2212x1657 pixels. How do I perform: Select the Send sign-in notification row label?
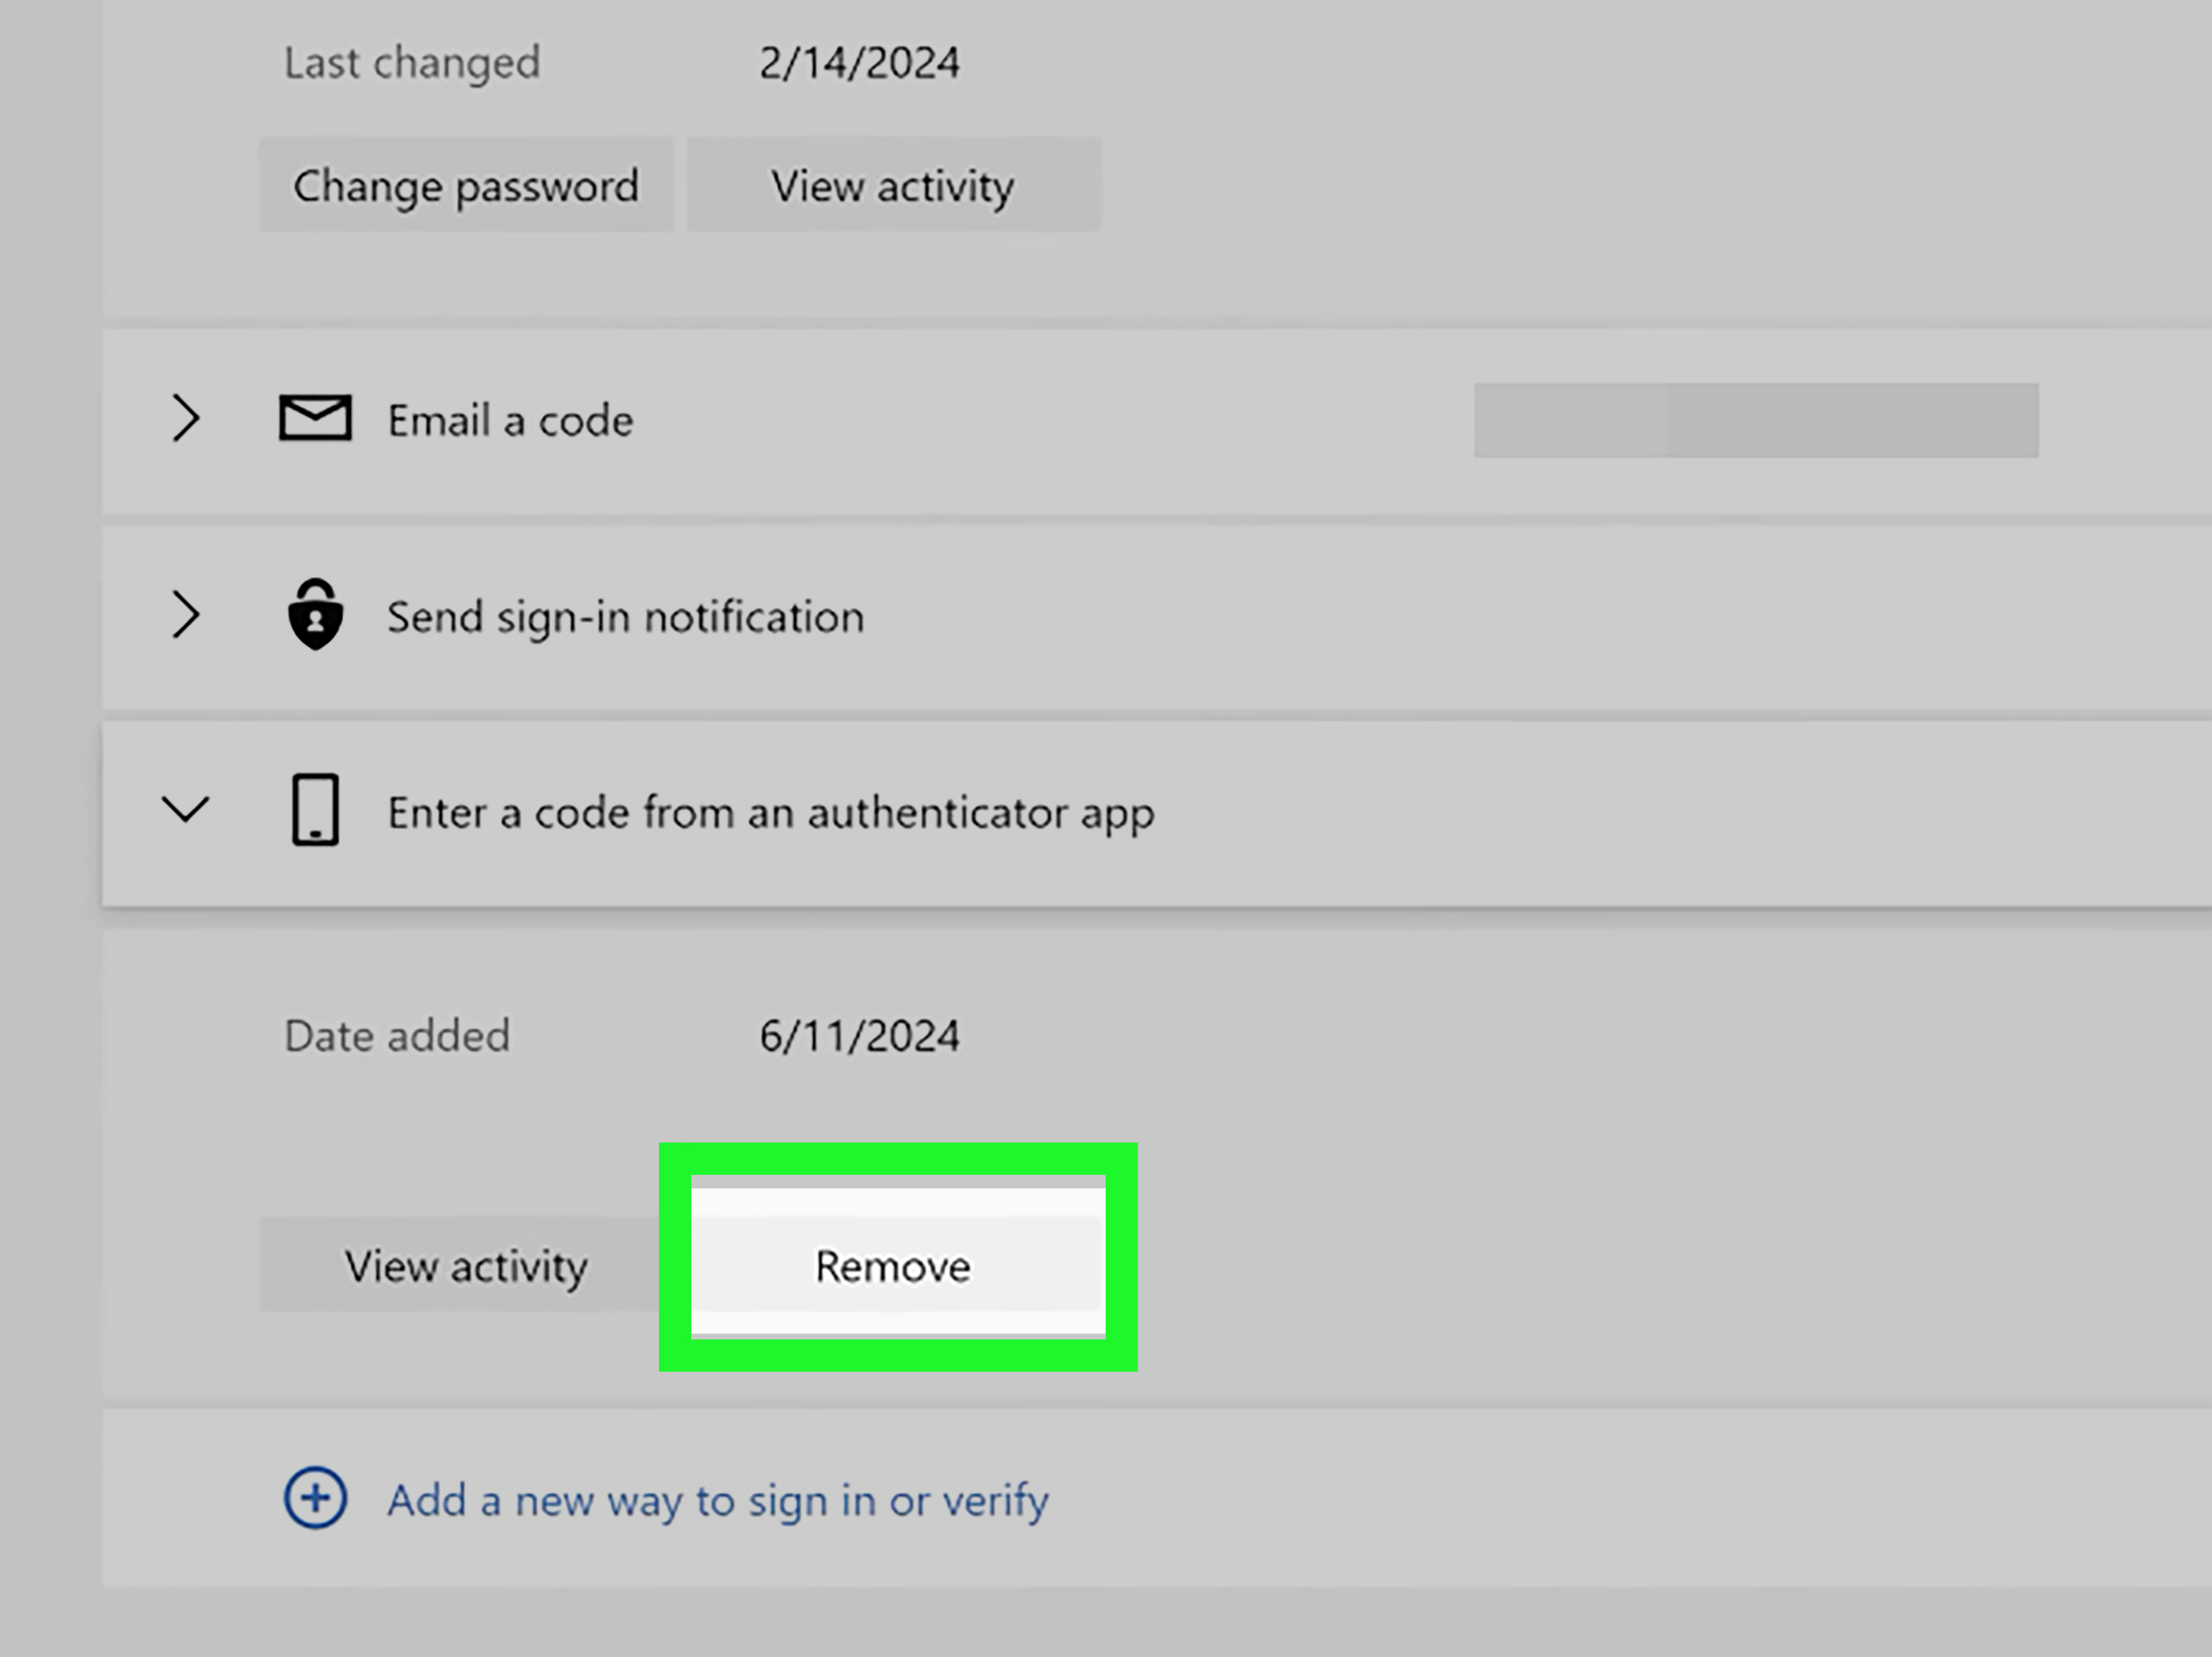[625, 617]
